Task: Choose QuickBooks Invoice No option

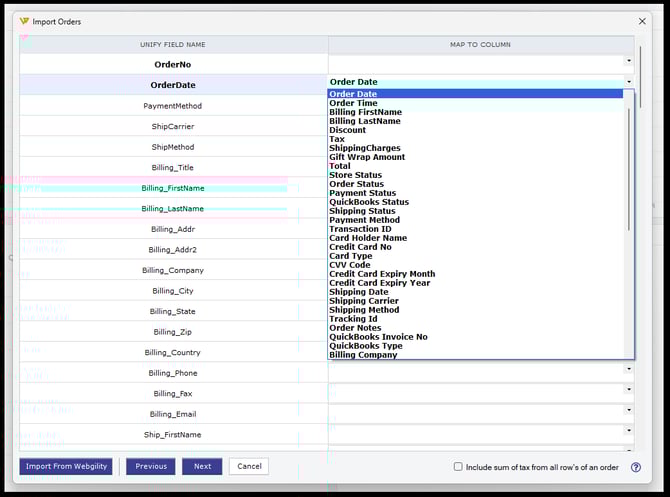Action: point(378,337)
